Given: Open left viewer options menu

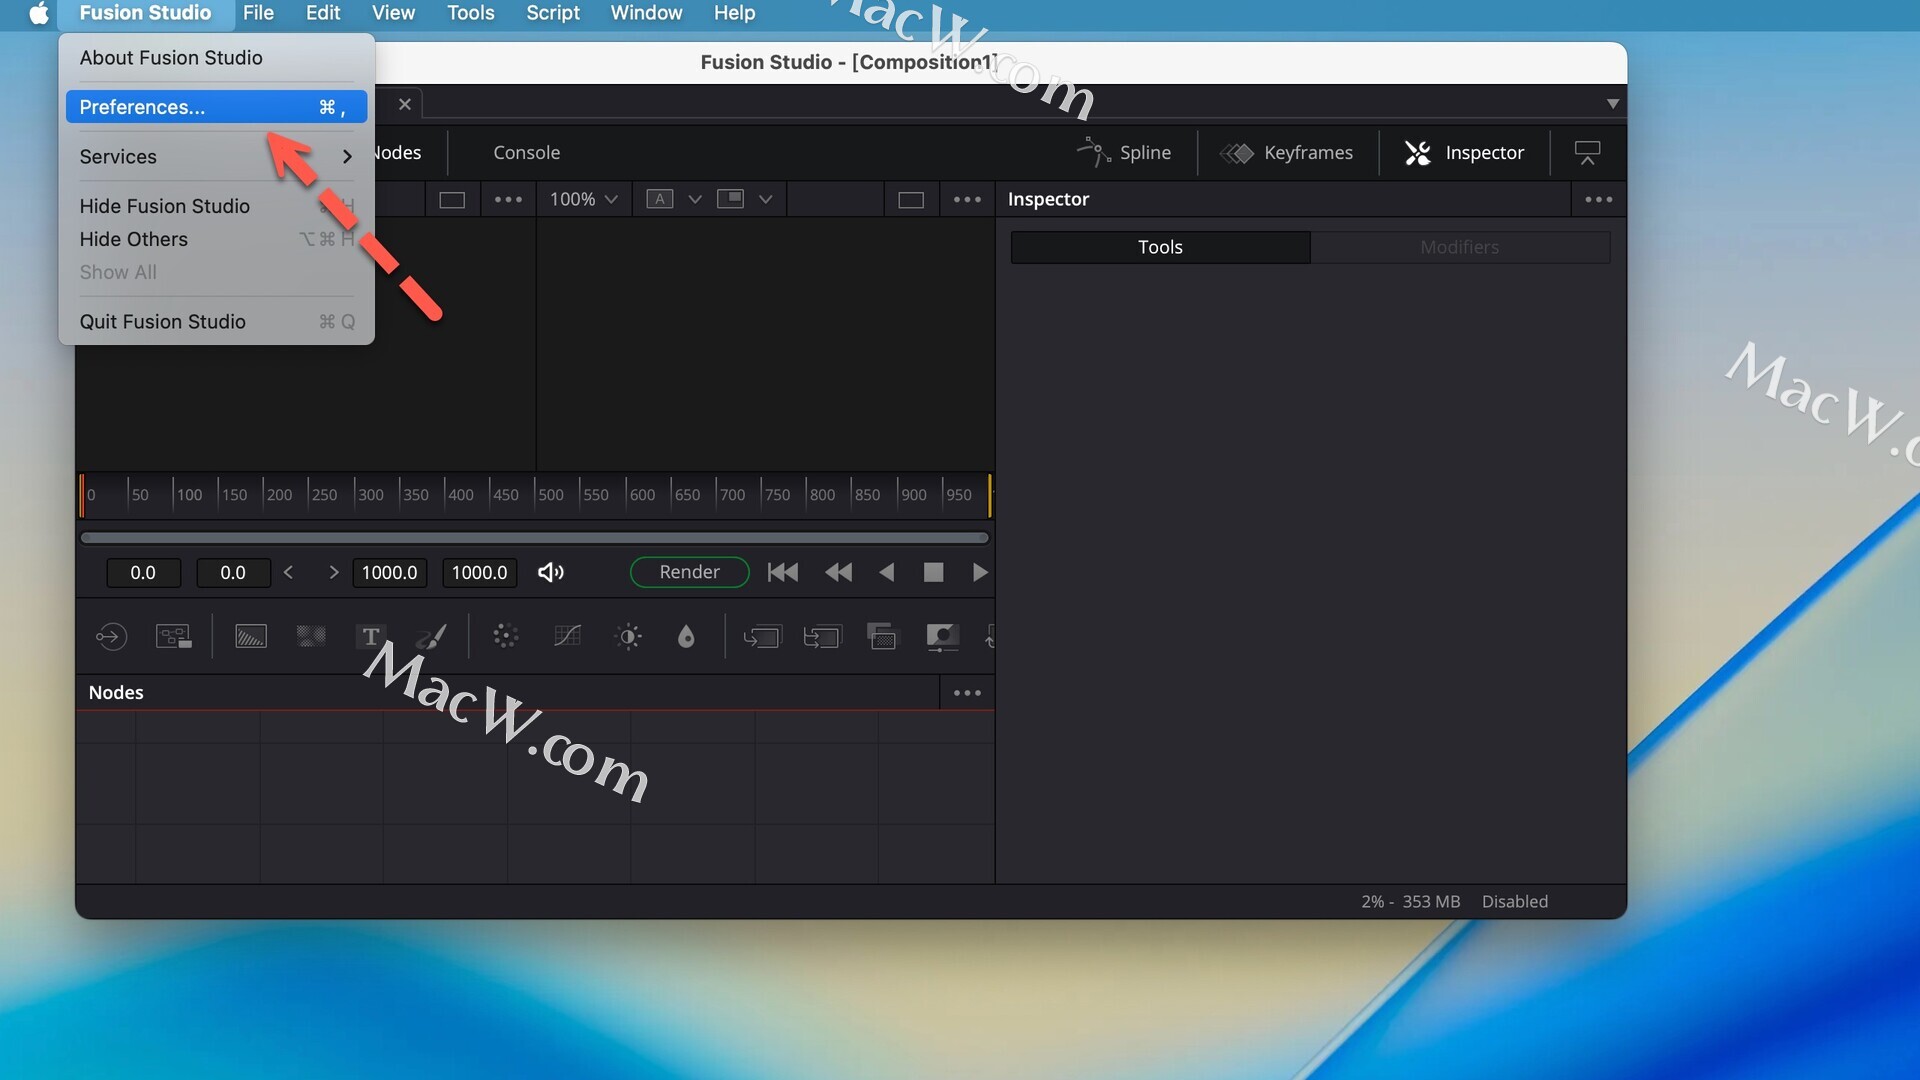Looking at the screenshot, I should (x=508, y=199).
